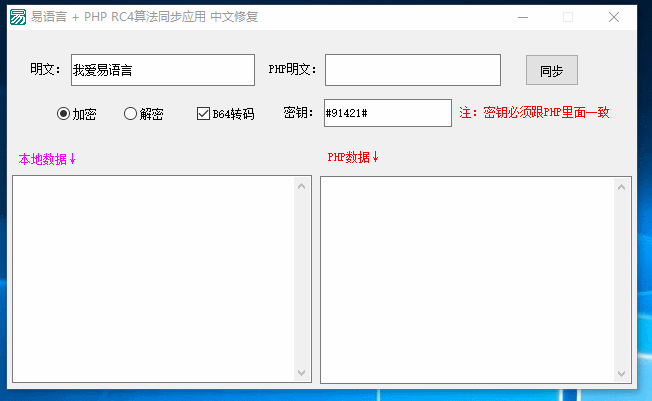Focus the PHP明文 input field
Screen dimensions: 652x401
413,70
